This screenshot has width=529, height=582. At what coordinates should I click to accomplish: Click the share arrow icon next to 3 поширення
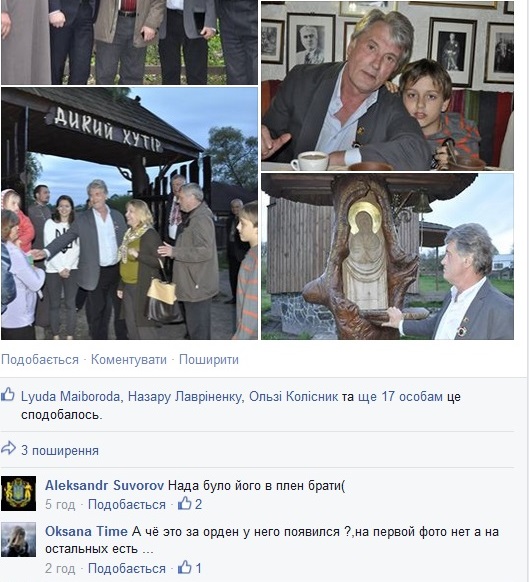[x=8, y=449]
